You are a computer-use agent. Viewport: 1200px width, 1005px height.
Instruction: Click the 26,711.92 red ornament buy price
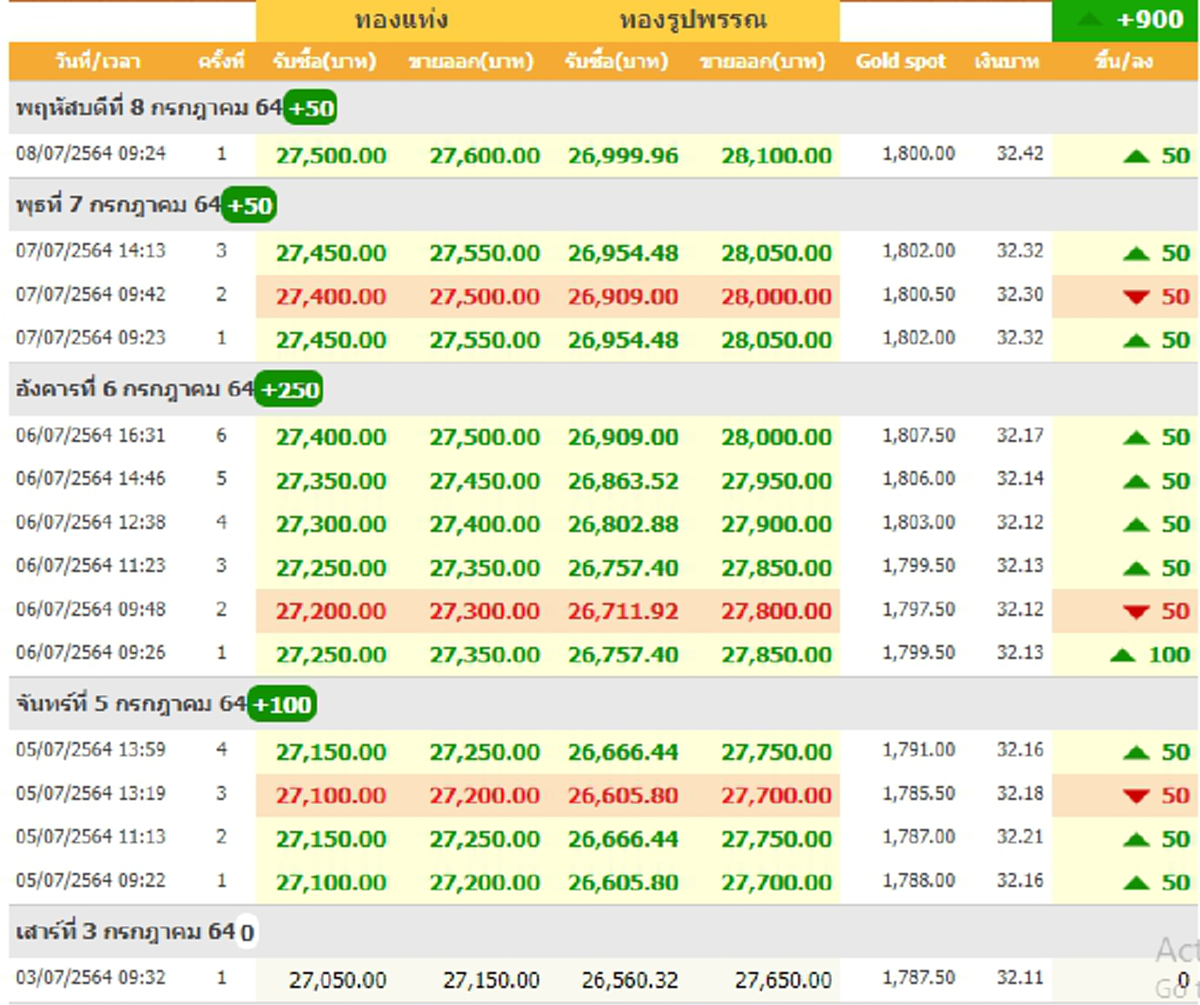click(623, 611)
